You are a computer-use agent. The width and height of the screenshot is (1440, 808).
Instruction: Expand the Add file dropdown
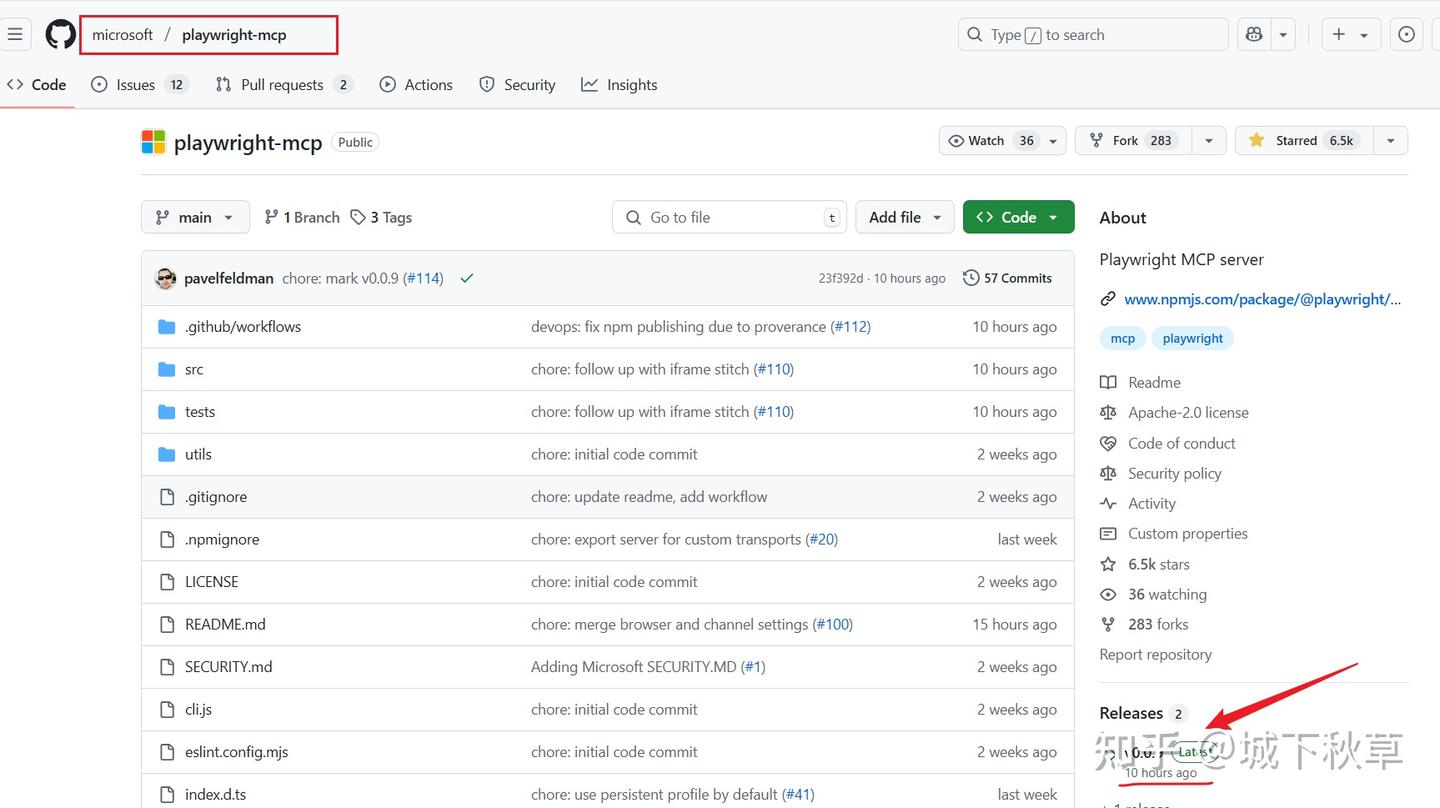point(904,217)
